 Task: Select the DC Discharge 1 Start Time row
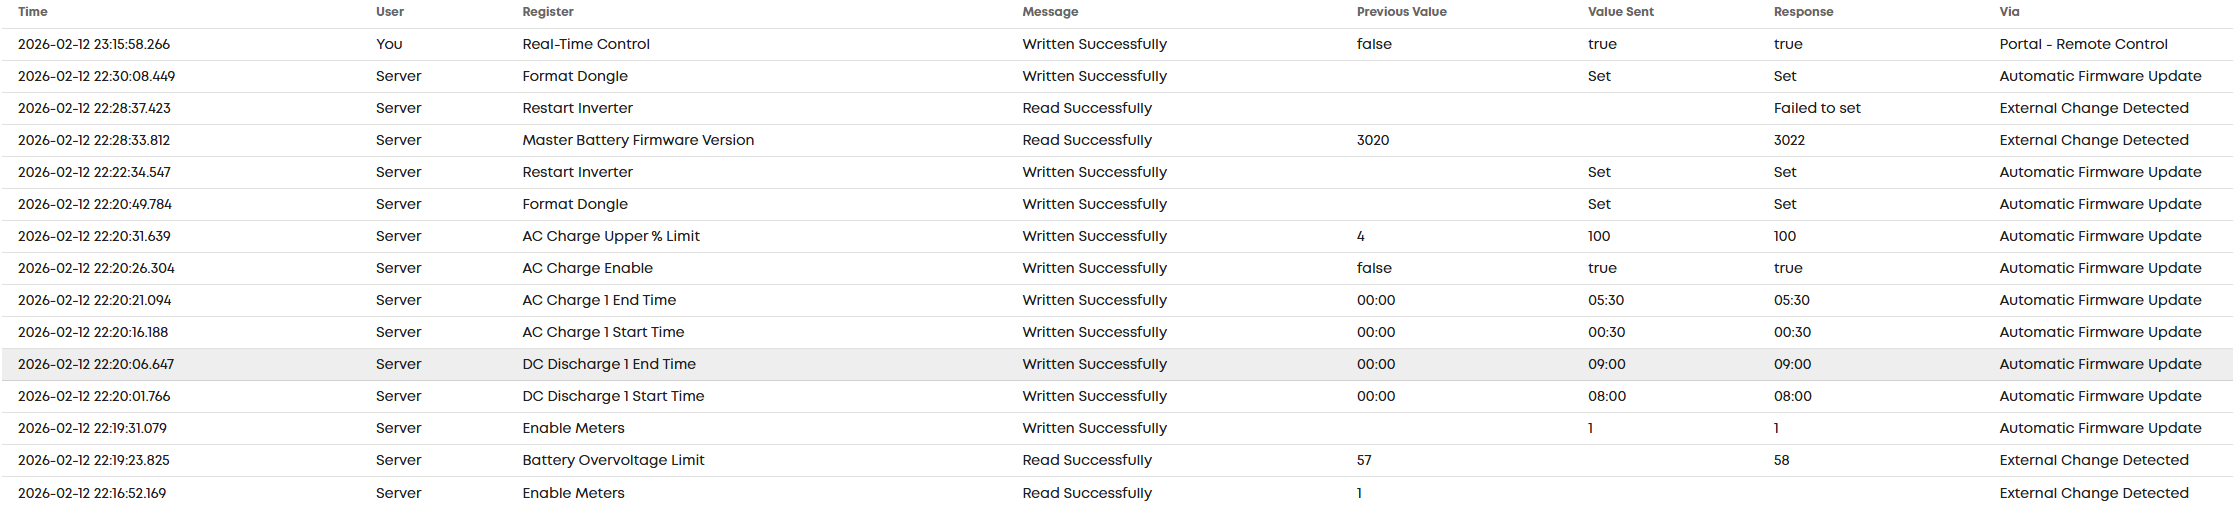tap(1117, 396)
